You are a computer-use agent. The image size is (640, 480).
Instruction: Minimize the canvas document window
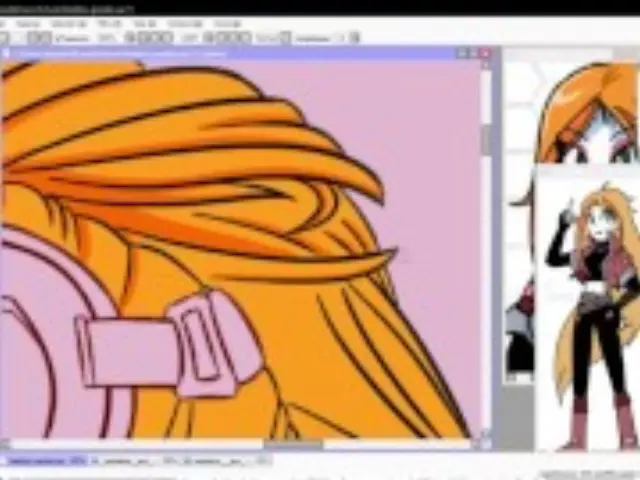(x=462, y=53)
